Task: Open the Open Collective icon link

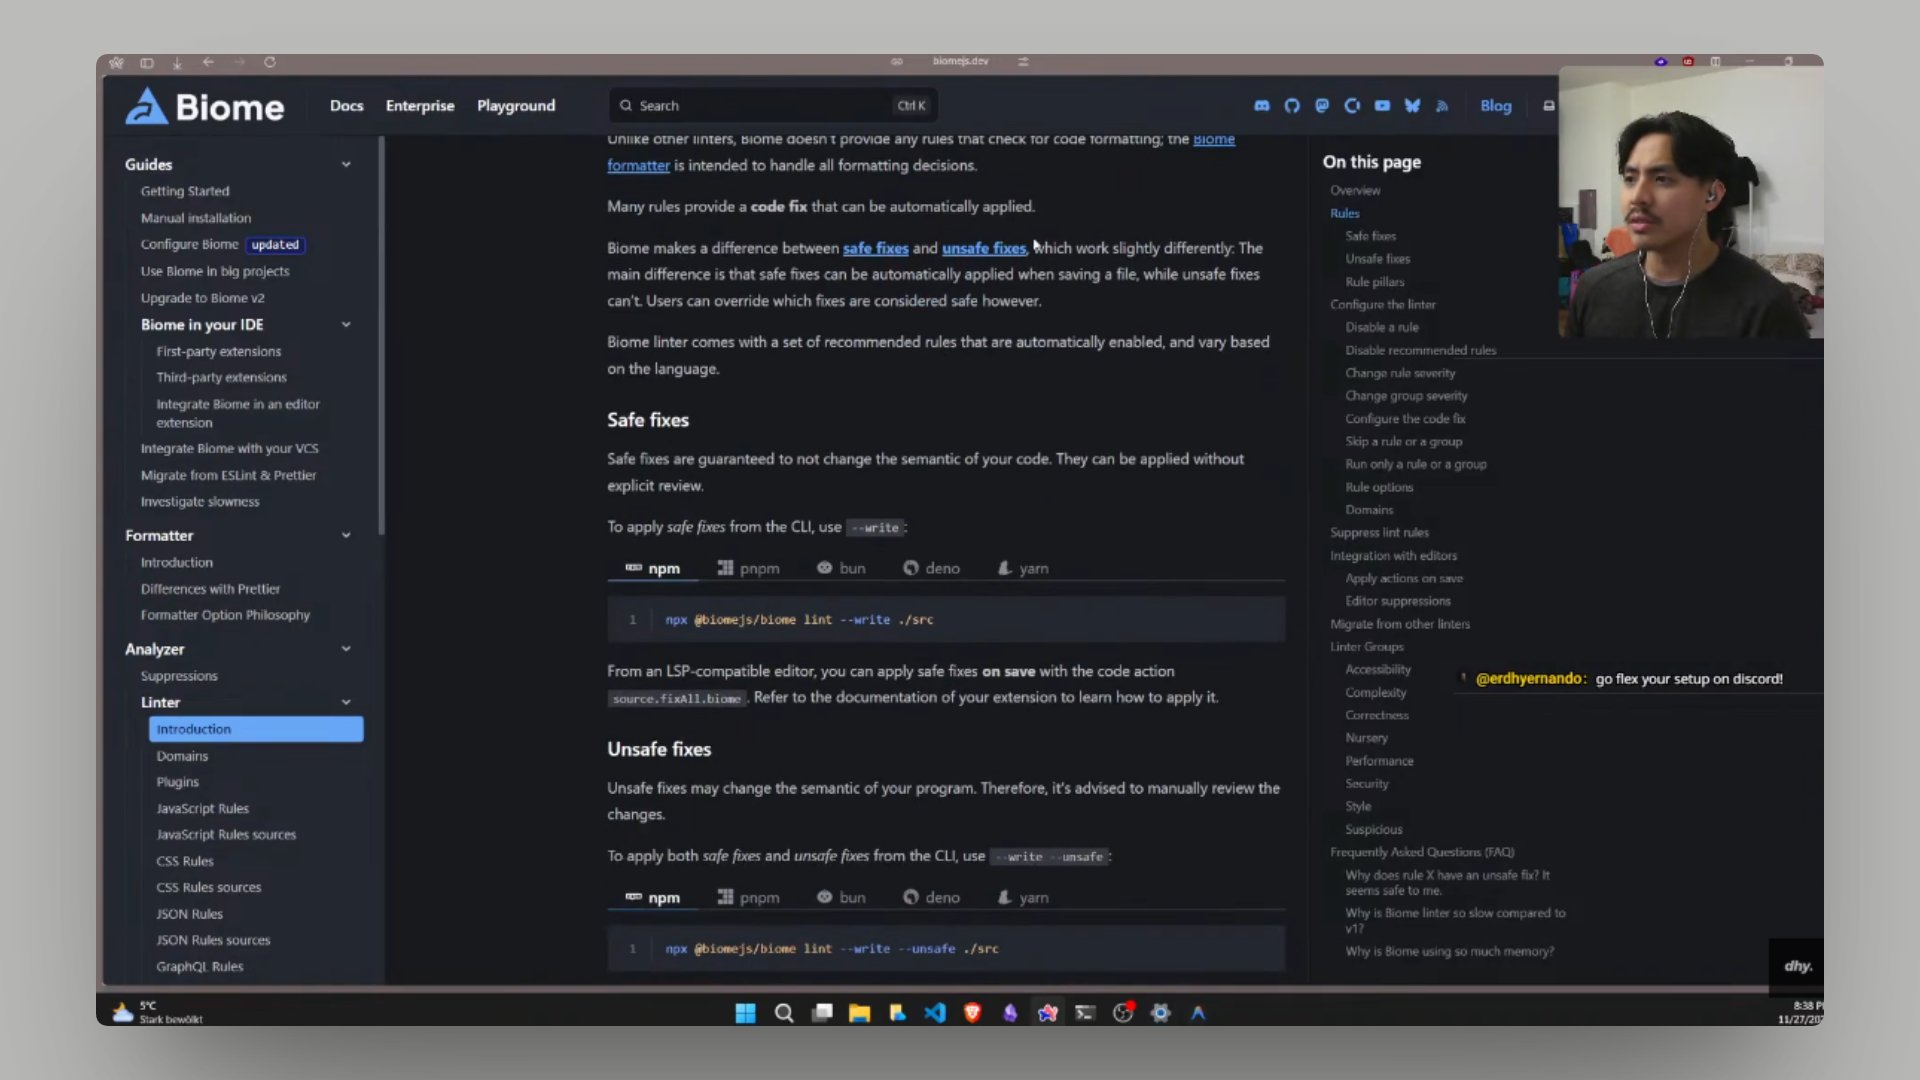Action: 1352,106
